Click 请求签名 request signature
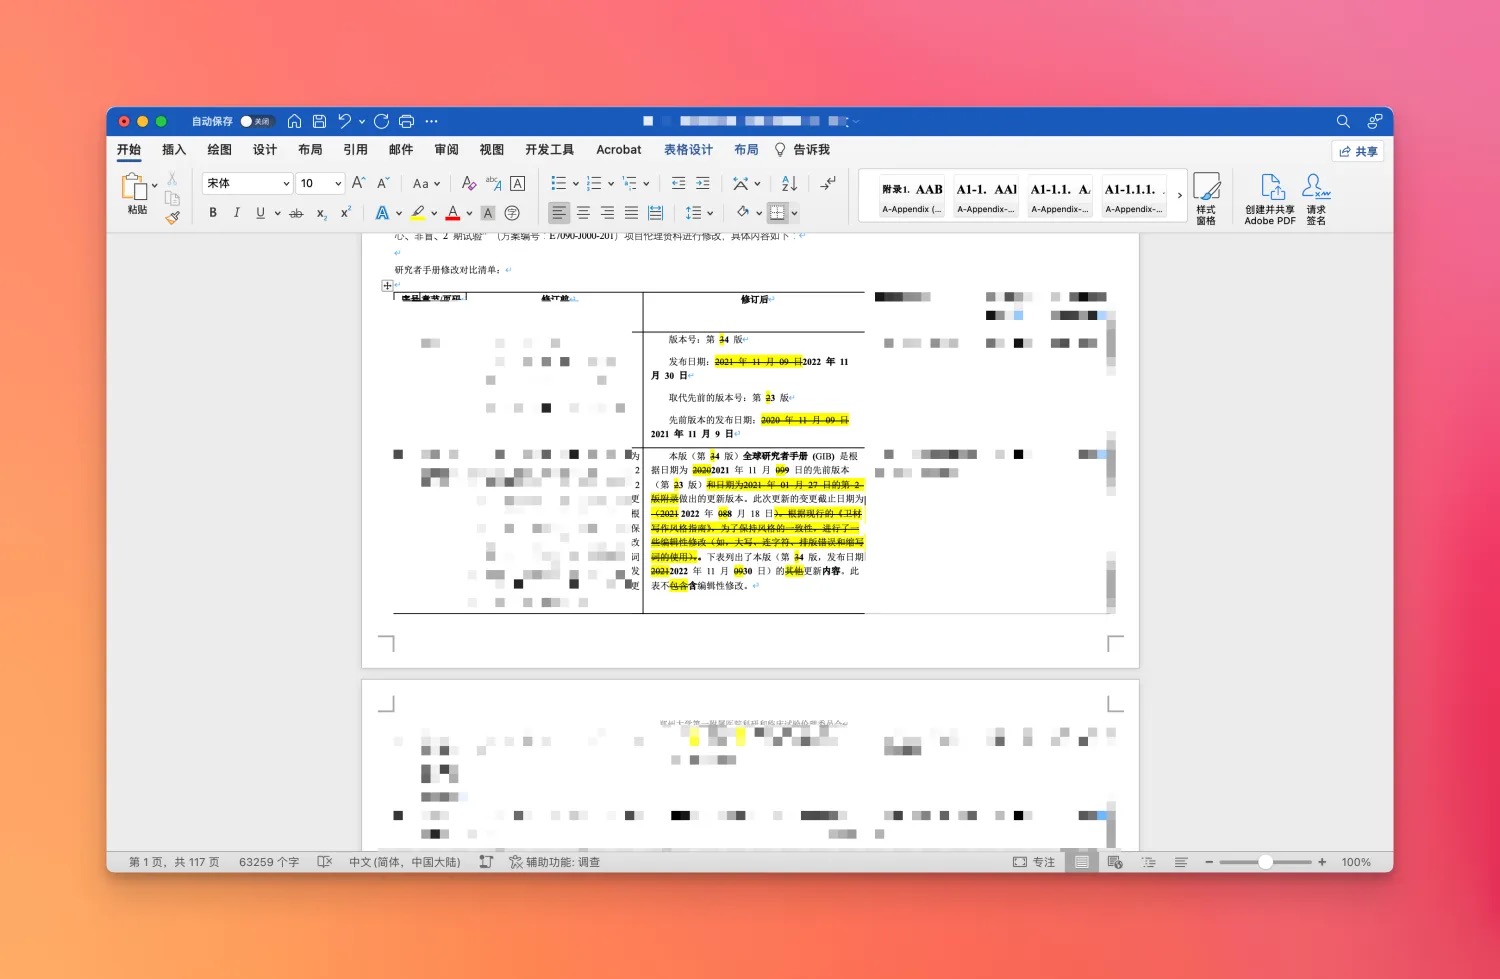The width and height of the screenshot is (1500, 979). [1316, 198]
